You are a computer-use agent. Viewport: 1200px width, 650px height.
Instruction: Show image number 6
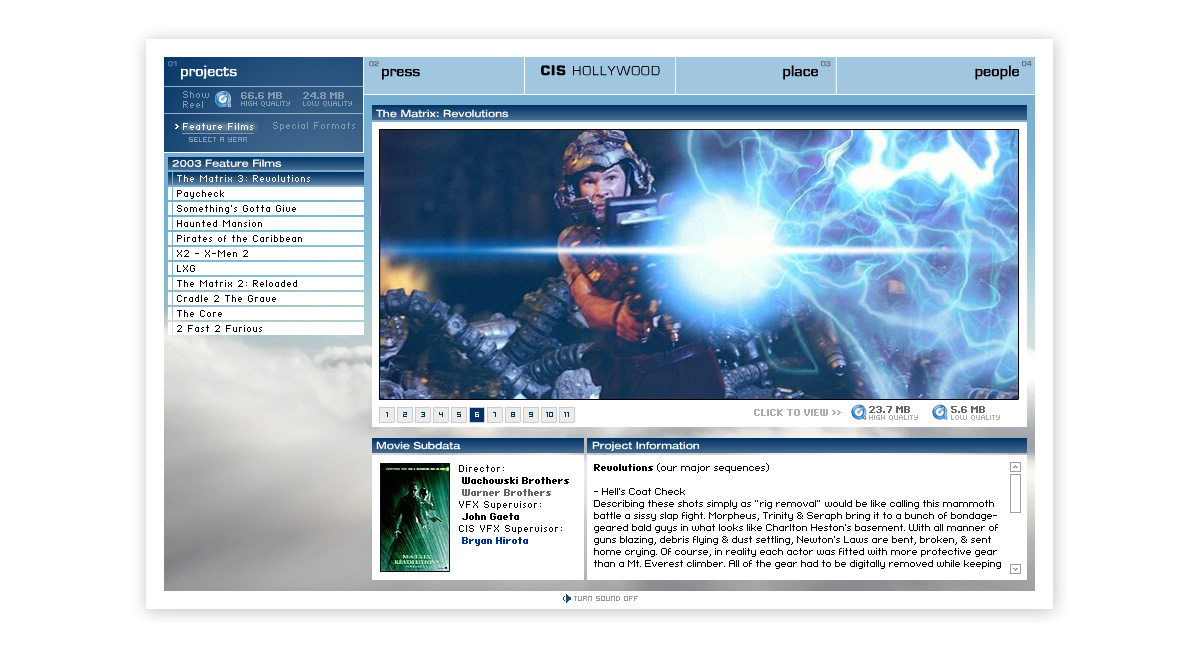(x=477, y=415)
